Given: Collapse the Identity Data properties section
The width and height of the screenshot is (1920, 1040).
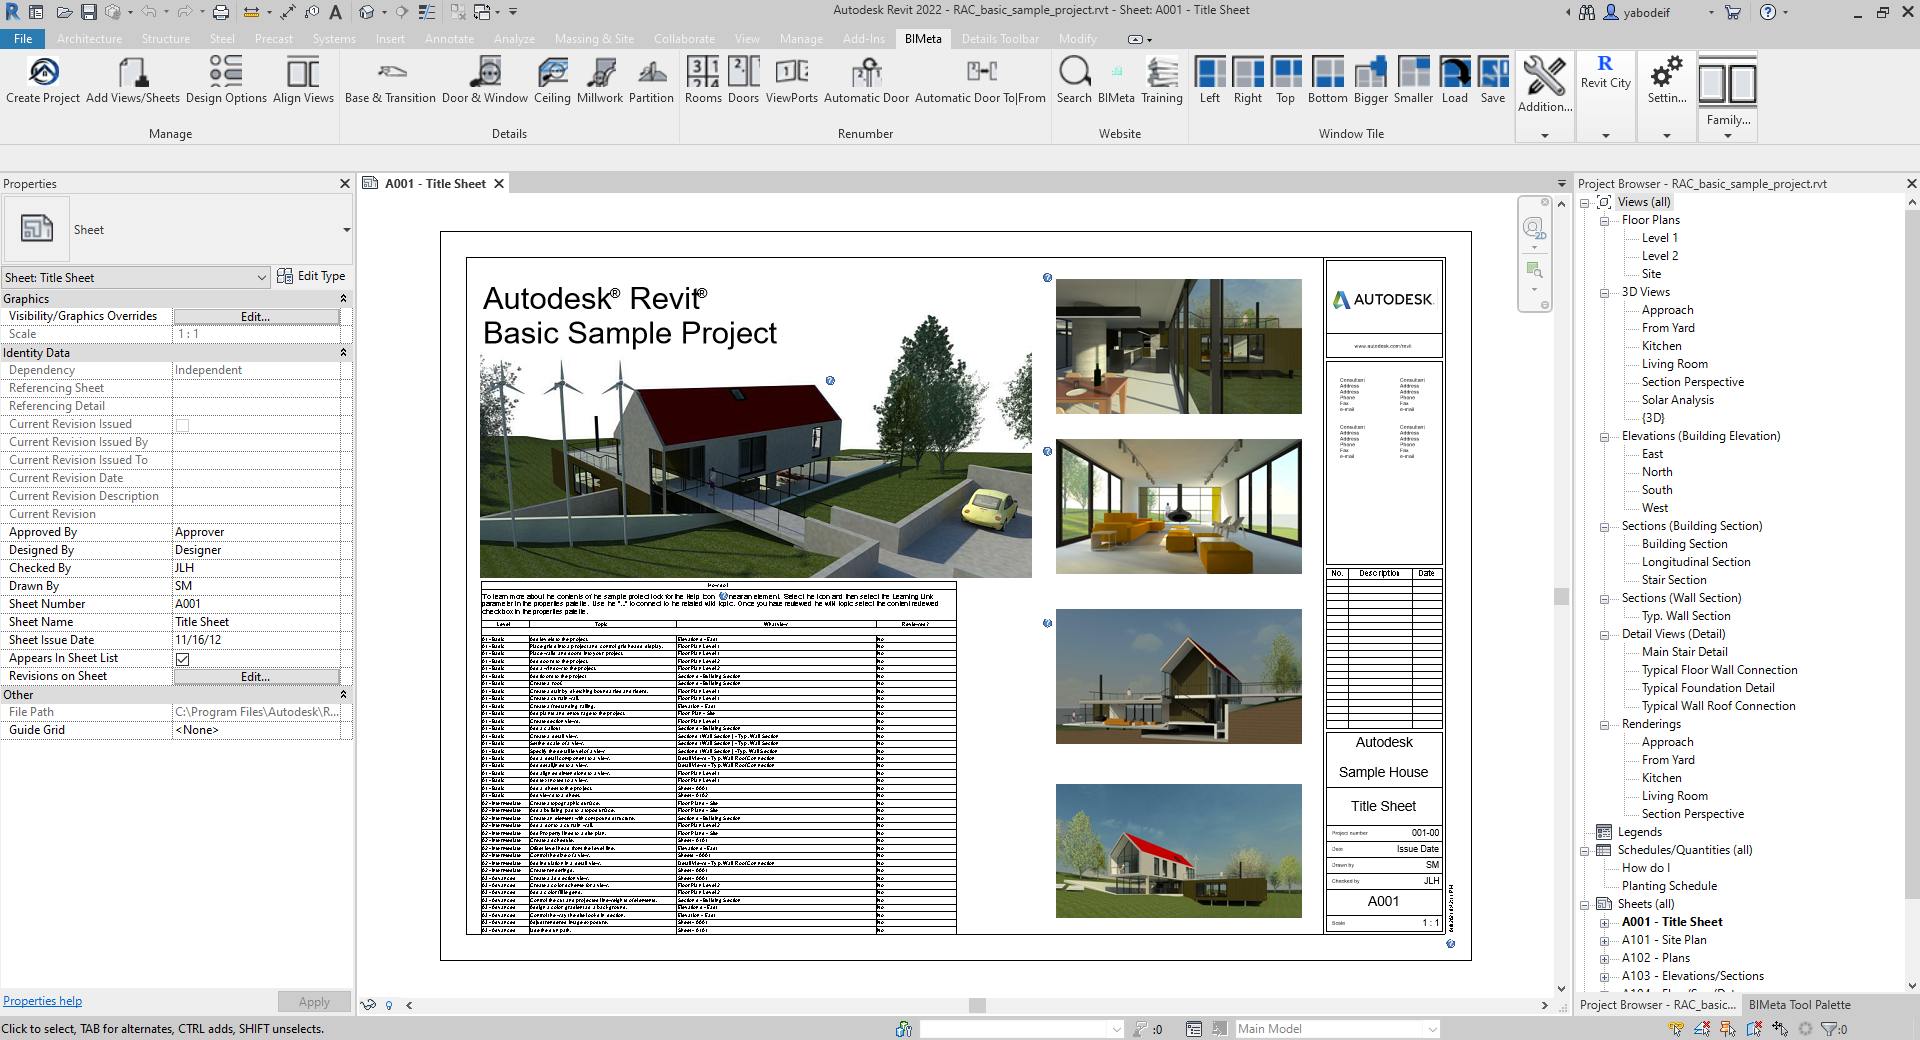Looking at the screenshot, I should point(343,353).
